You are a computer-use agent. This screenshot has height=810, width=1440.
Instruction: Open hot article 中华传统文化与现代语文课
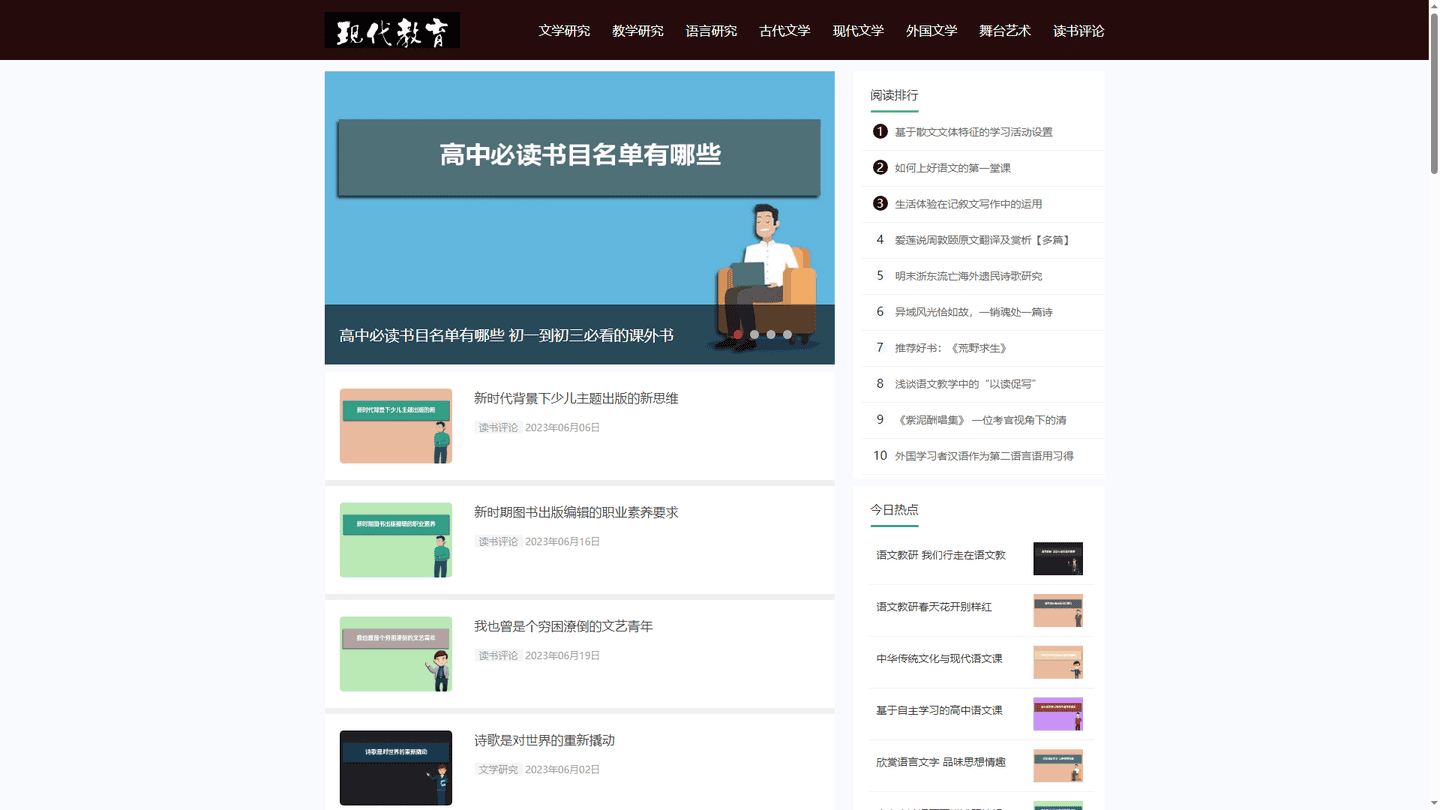[939, 659]
